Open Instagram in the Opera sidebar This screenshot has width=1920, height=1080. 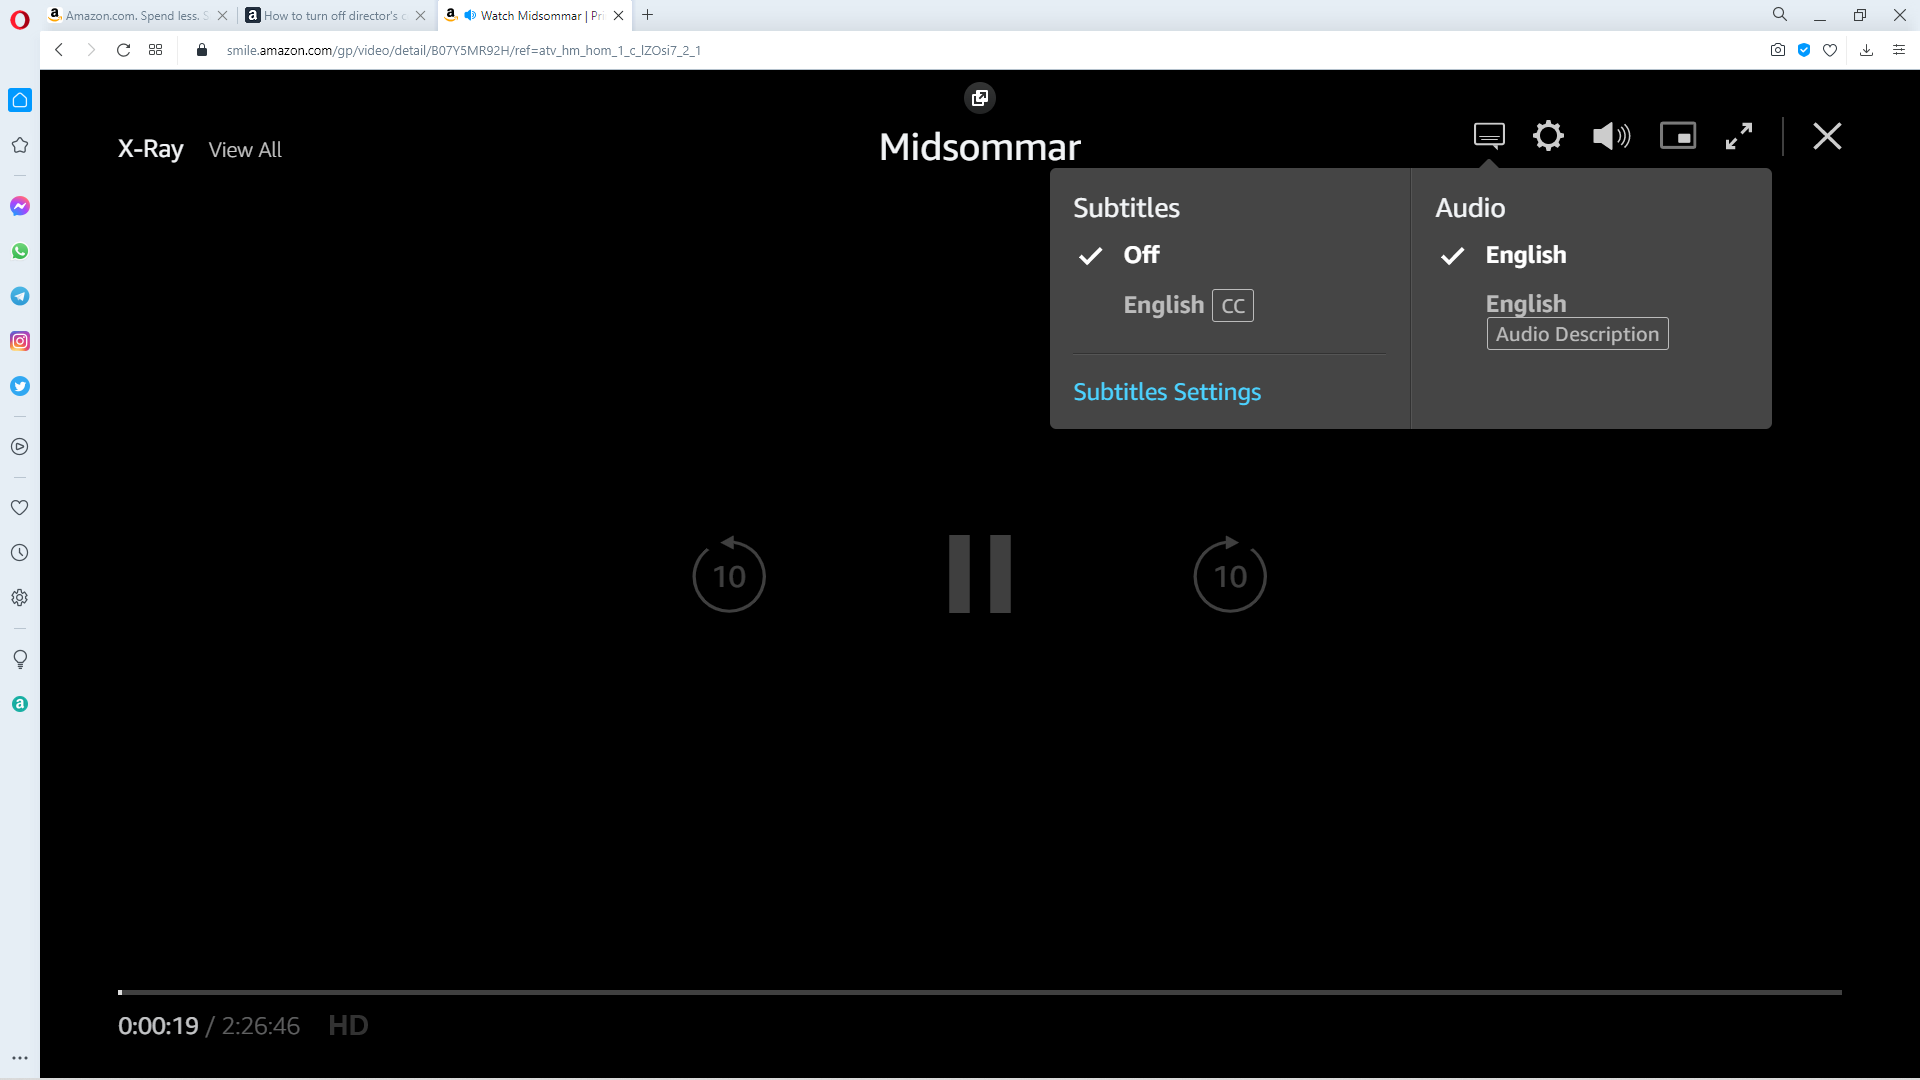click(20, 341)
